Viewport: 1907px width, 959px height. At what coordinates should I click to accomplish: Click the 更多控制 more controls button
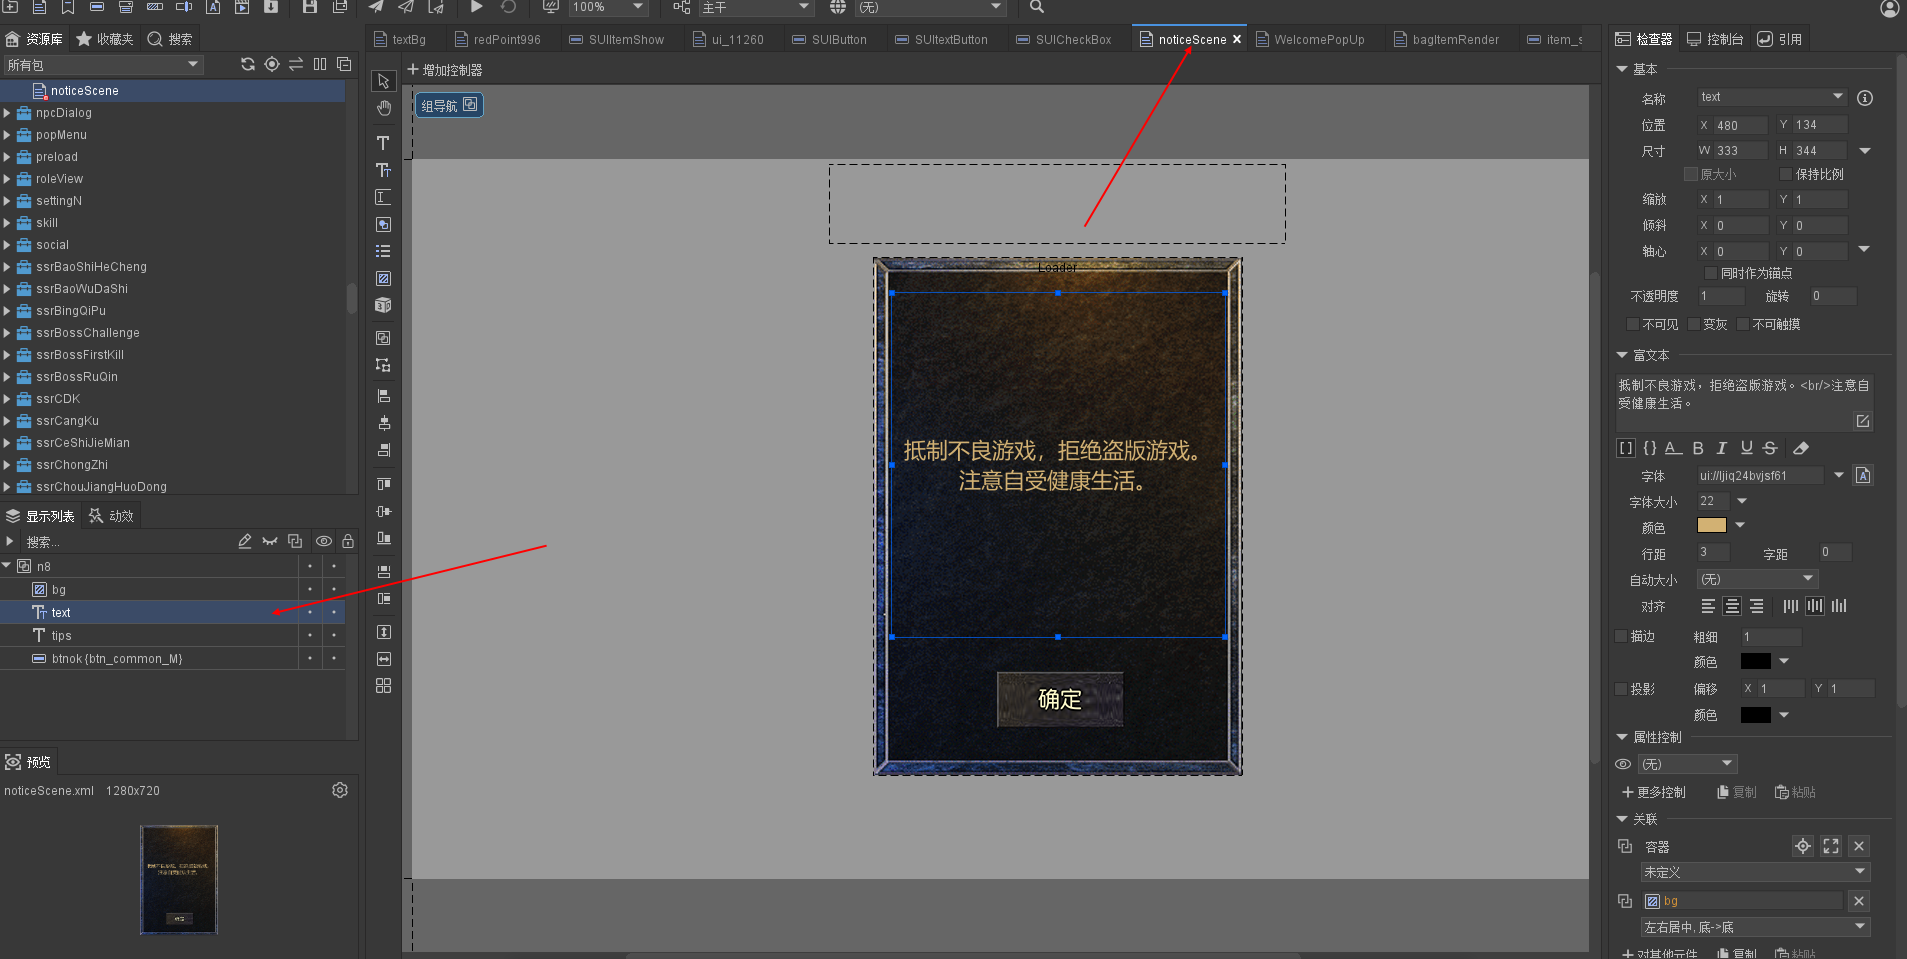tap(1654, 792)
